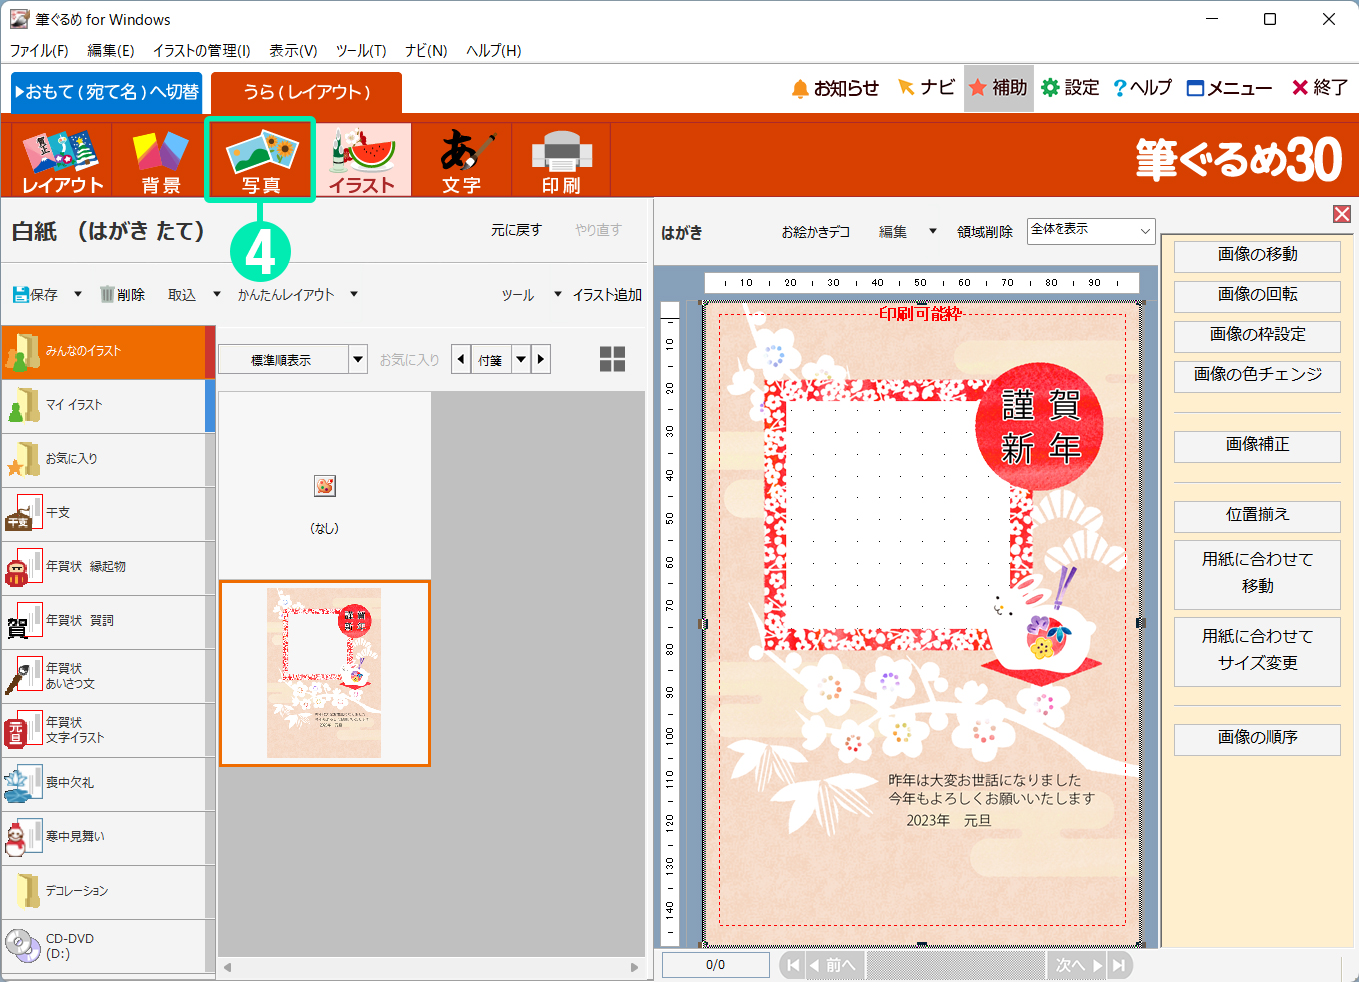Open the 標準順表示 sort dropdown
Viewport: 1359px width, 982px height.
[358, 359]
